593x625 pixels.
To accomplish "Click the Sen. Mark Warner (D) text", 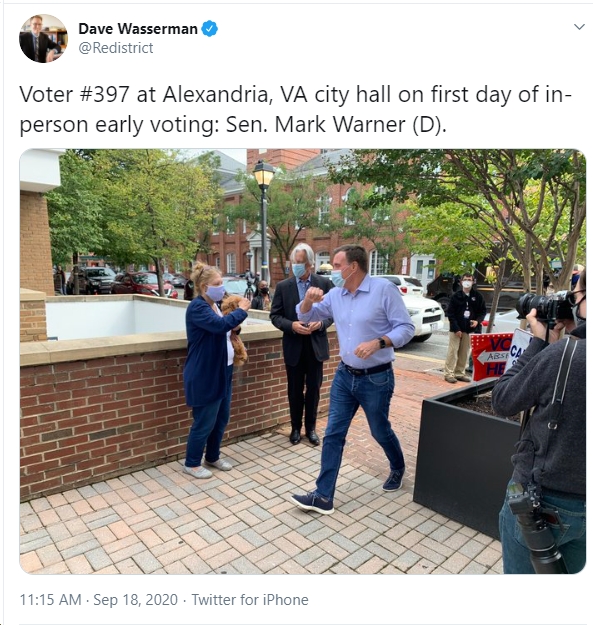I will (x=336, y=125).
